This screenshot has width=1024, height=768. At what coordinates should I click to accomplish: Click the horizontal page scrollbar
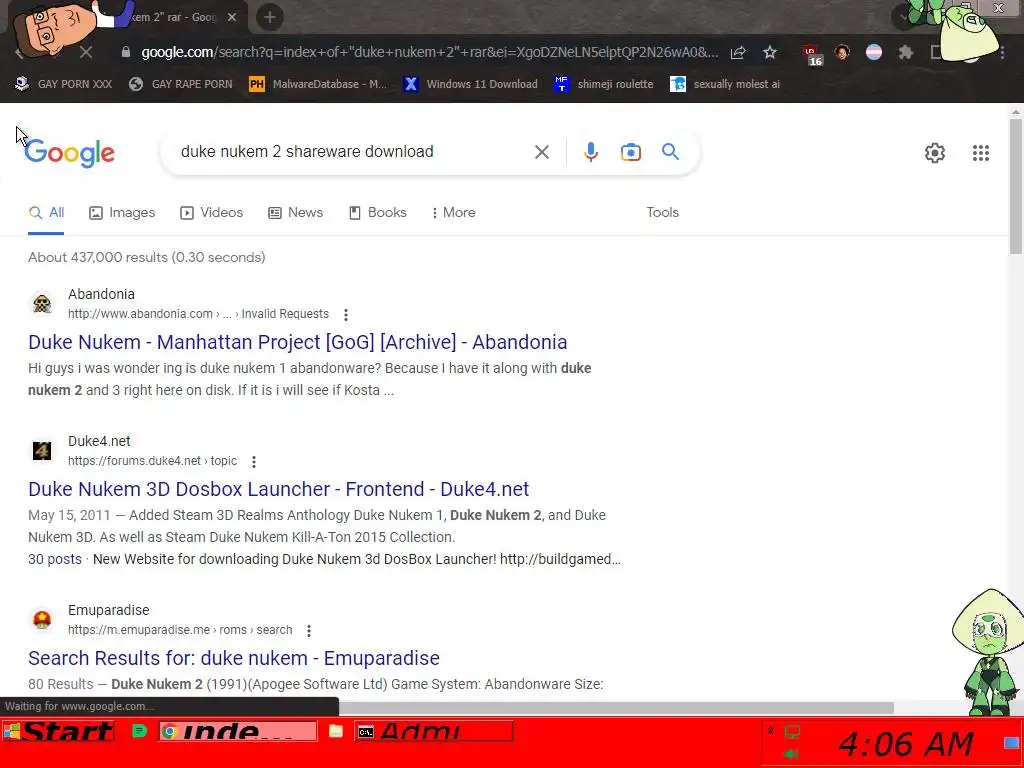click(x=616, y=709)
